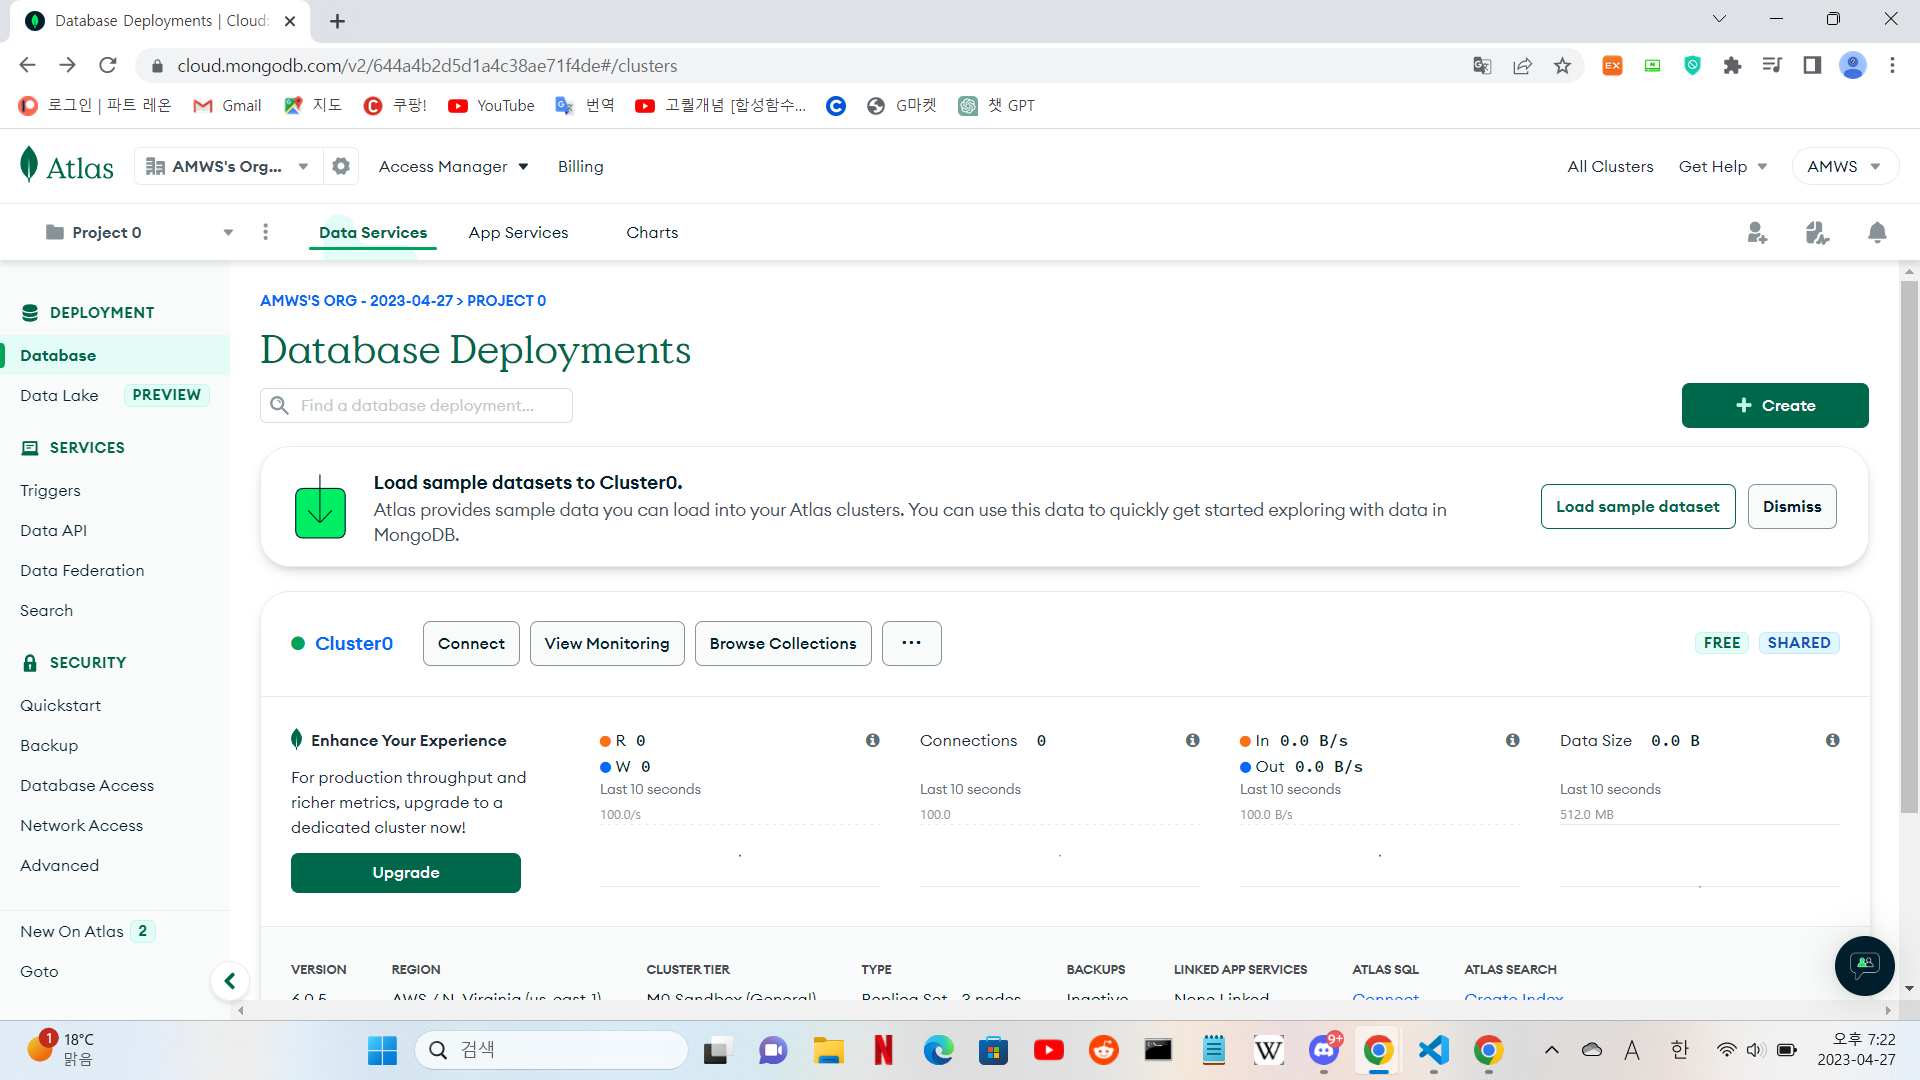
Task: Open the Windows Start menu
Action: coord(382,1050)
